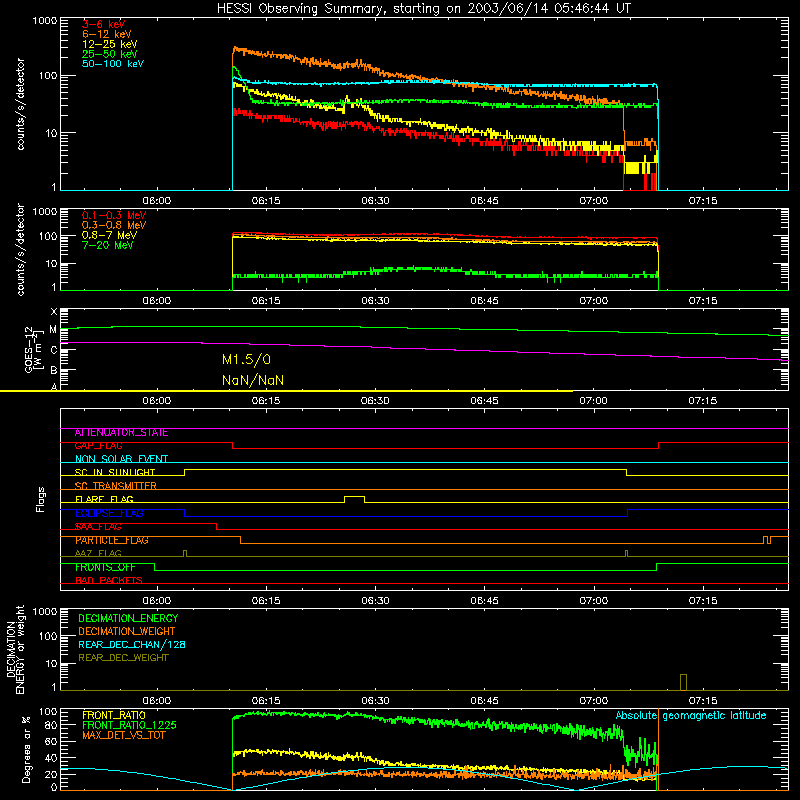This screenshot has height=800, width=800.
Task: Select the FLARE_FLAG label
Action: [x=104, y=499]
